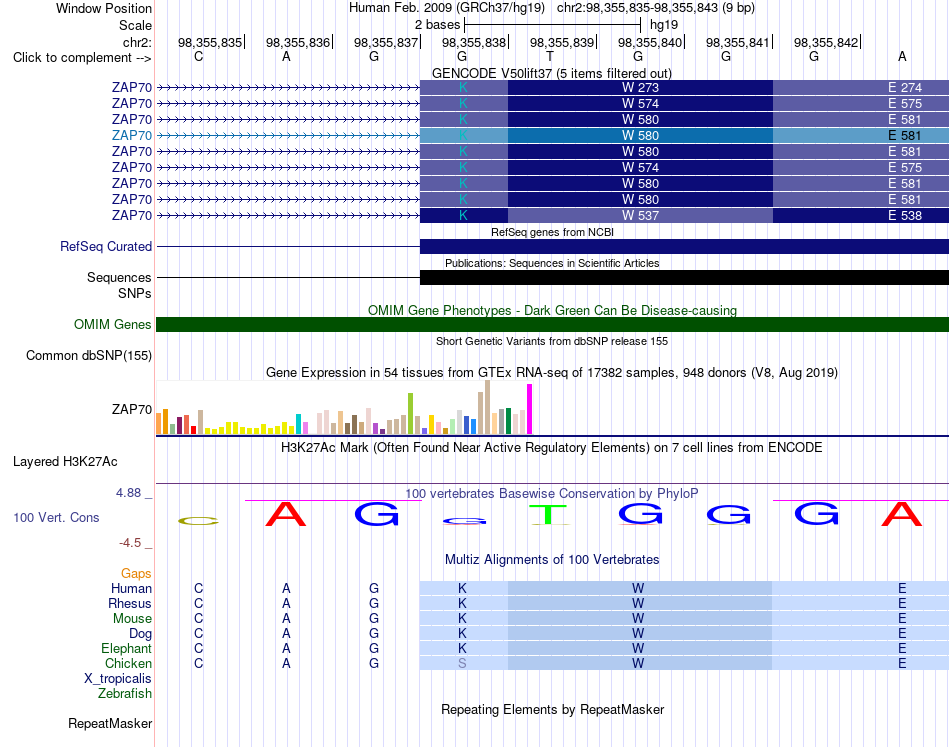Click the magenta bar in GTEx expression chart
950x747 pixels.
pyautogui.click(x=530, y=409)
